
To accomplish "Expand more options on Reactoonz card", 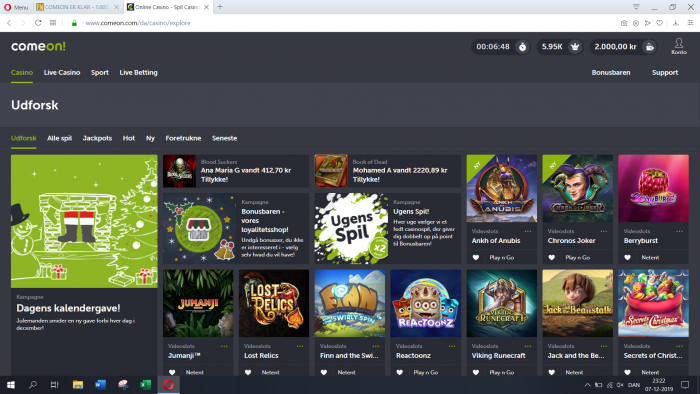I will pyautogui.click(x=452, y=346).
